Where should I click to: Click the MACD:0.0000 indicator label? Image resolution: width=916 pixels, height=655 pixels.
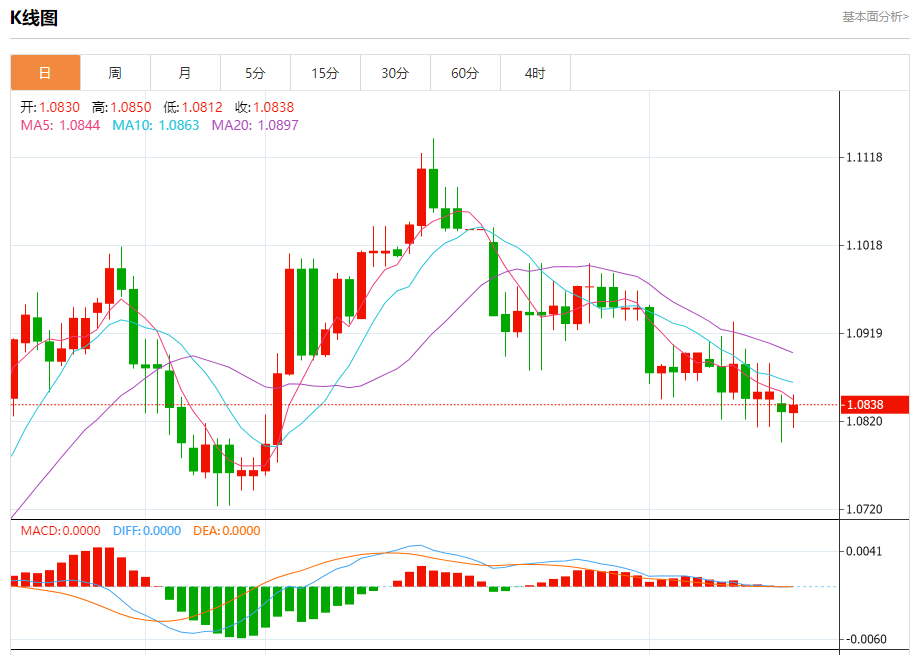[x=61, y=531]
